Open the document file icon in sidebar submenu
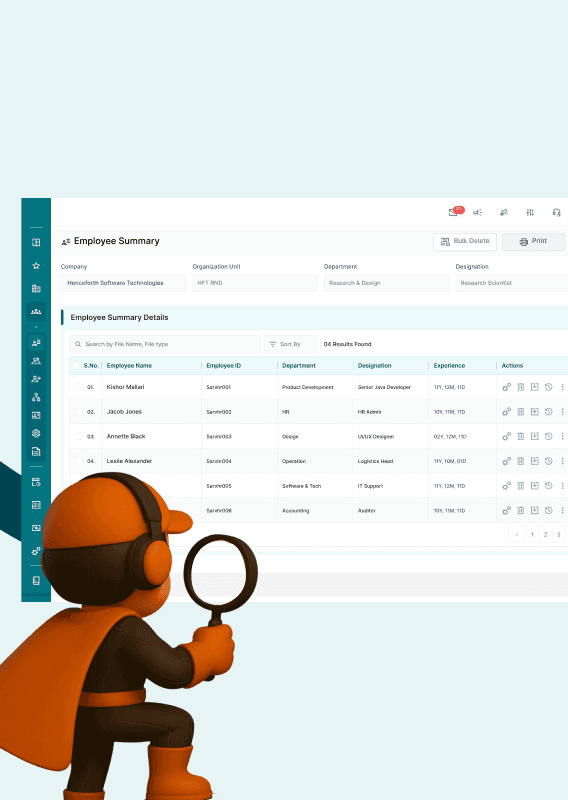Viewport: 568px width, 800px height. pyautogui.click(x=36, y=452)
